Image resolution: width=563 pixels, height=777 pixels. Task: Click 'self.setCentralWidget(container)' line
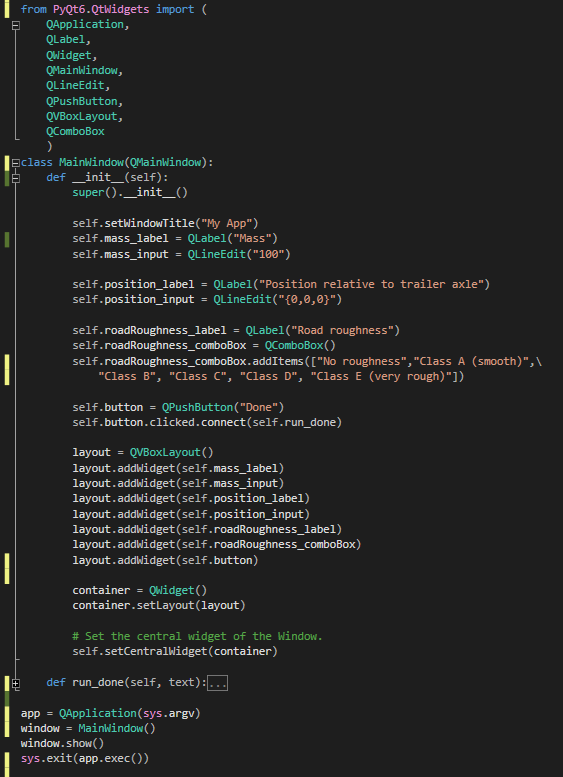[x=175, y=651]
